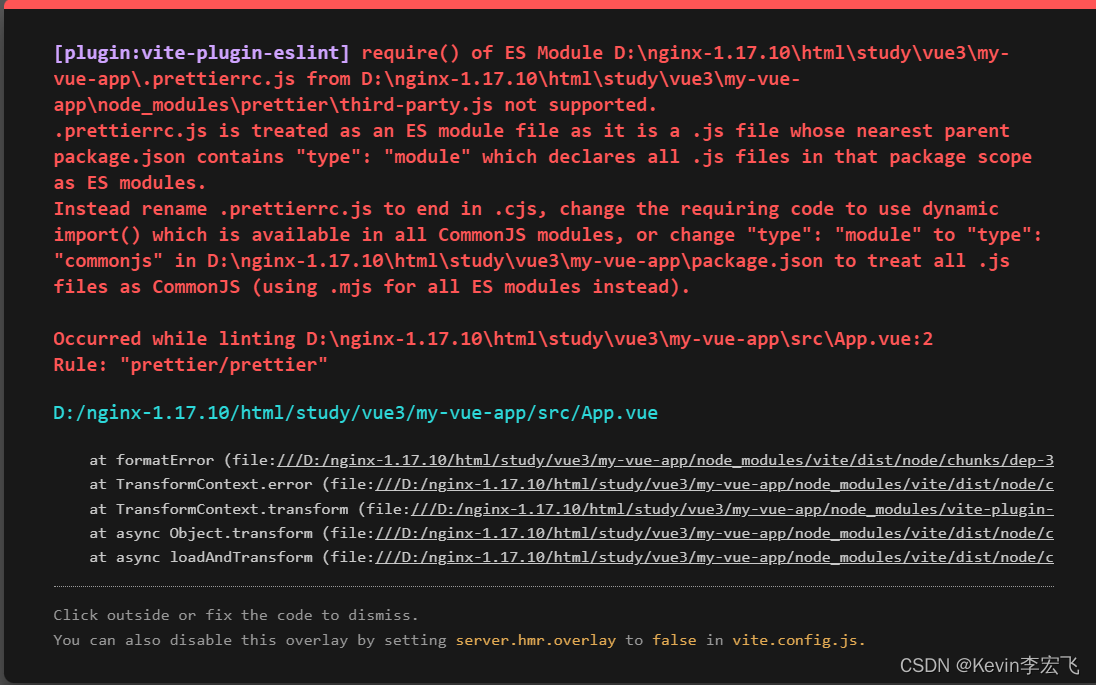This screenshot has width=1096, height=685.
Task: Click the dotted separator above the tip
Action: coord(553,587)
